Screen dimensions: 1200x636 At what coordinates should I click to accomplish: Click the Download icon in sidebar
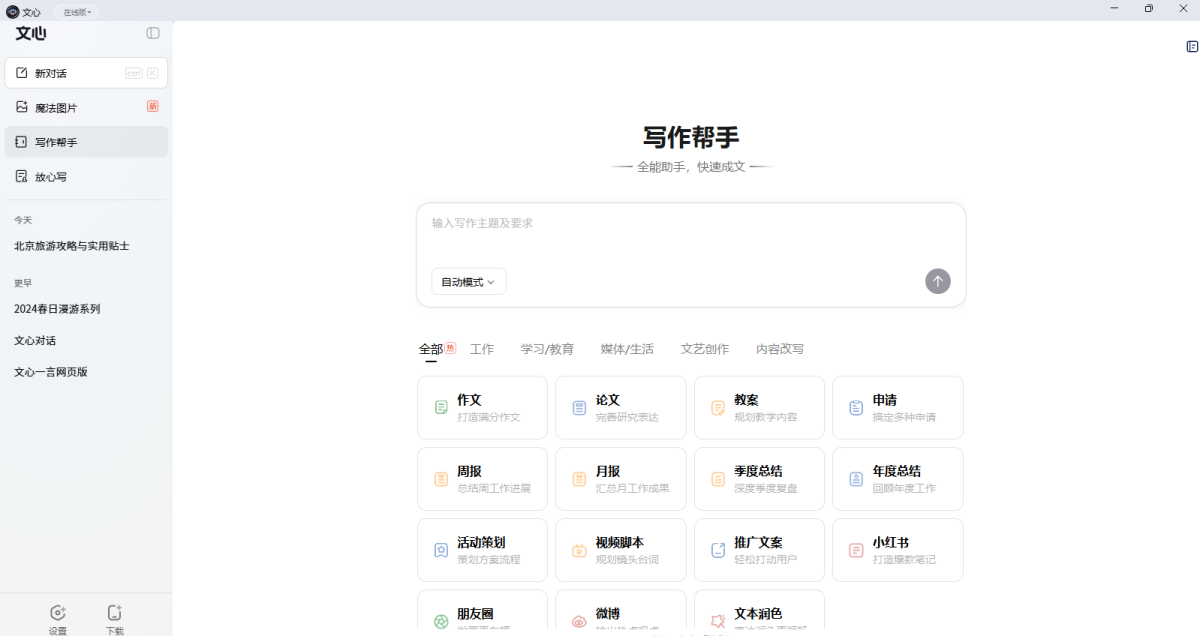click(115, 613)
